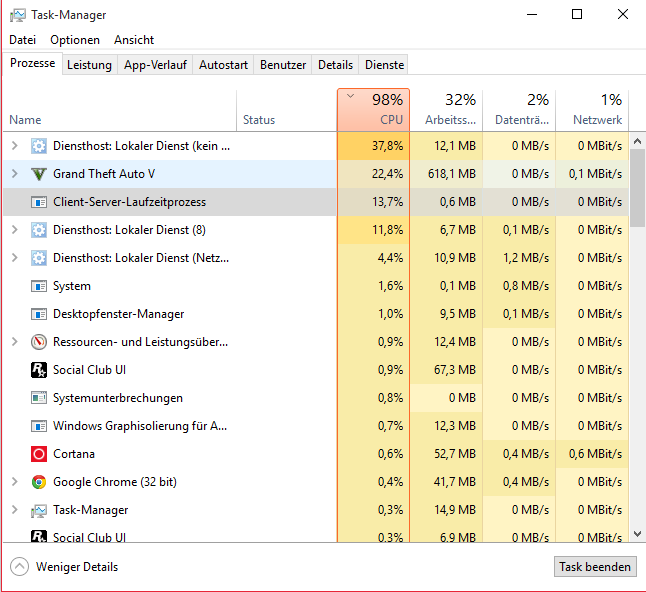This screenshot has width=646, height=592.
Task: Sort by the CPU column header
Action: tap(373, 110)
